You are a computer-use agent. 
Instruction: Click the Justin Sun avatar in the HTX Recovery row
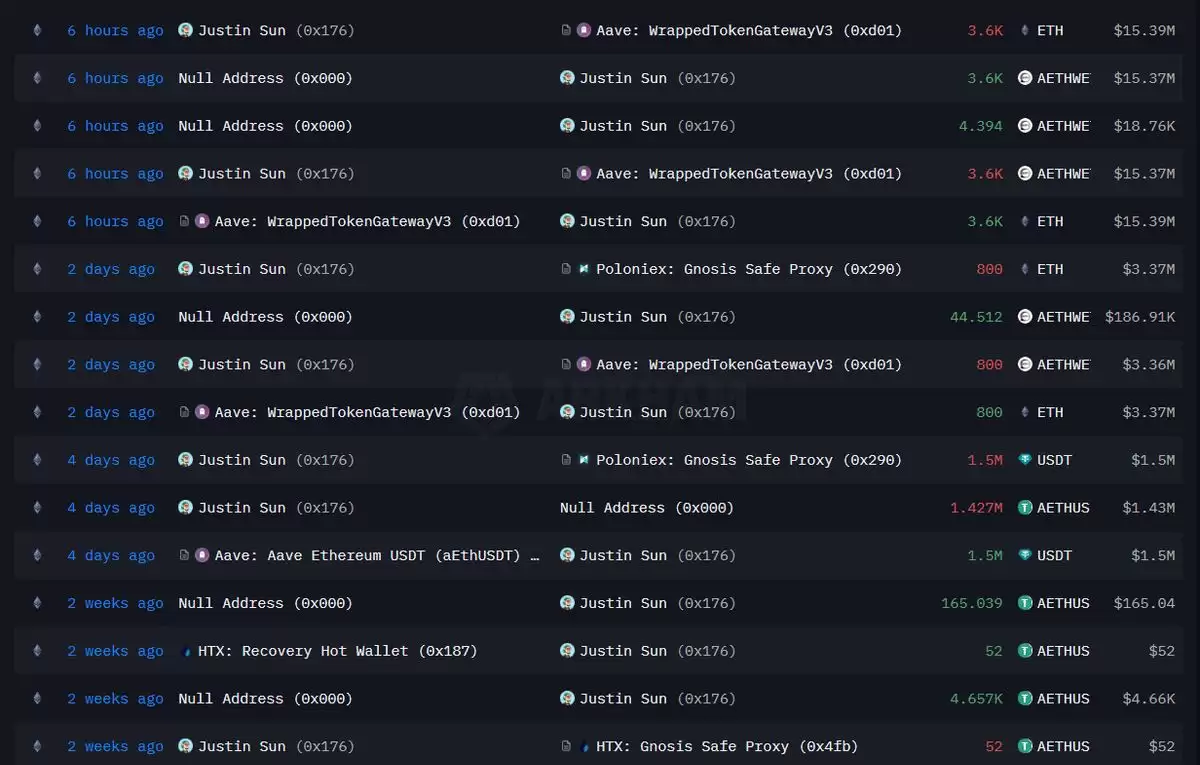click(567, 651)
